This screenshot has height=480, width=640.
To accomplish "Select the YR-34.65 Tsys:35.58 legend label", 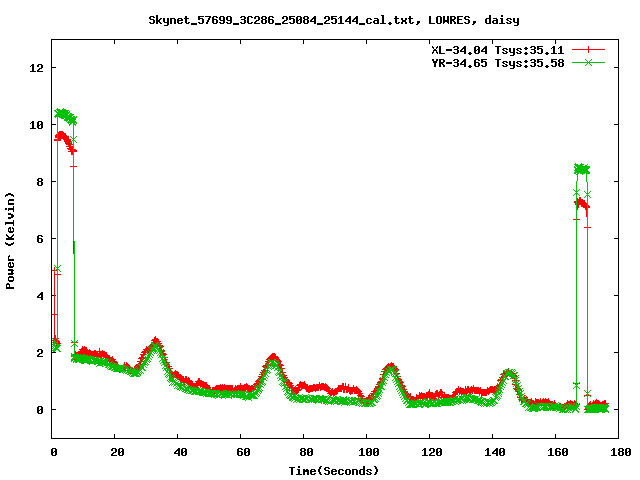I will (498, 63).
